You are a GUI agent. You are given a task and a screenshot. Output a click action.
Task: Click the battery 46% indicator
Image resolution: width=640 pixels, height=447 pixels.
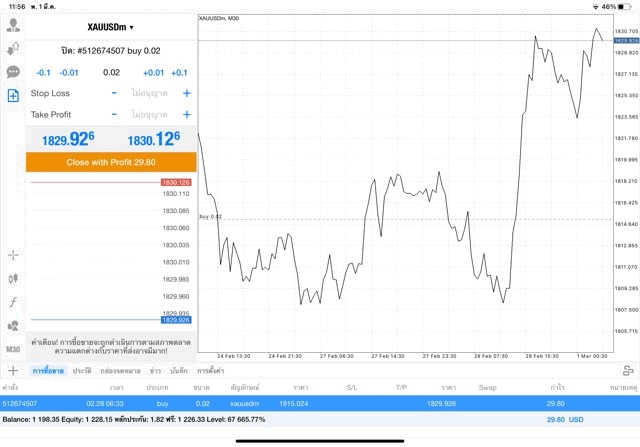coord(616,7)
